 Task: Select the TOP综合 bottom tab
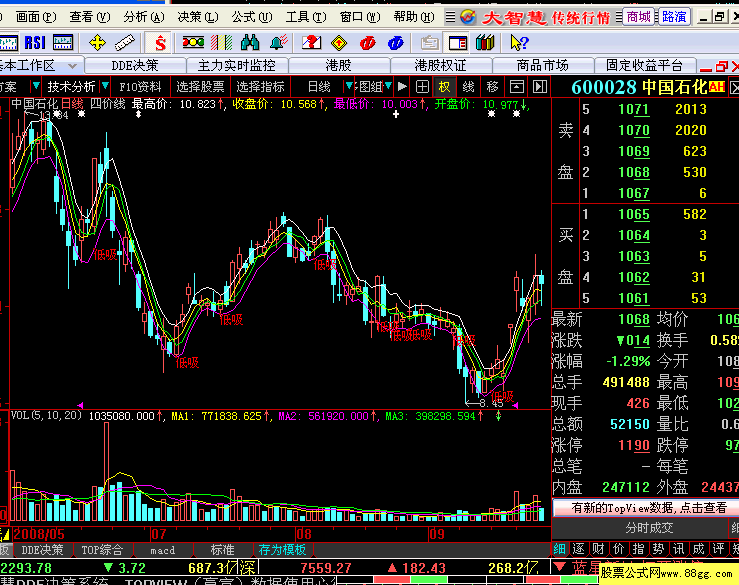click(x=102, y=550)
